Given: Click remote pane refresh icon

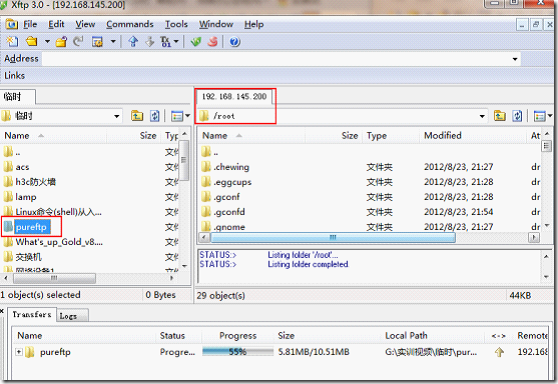Looking at the screenshot, I should [517, 116].
